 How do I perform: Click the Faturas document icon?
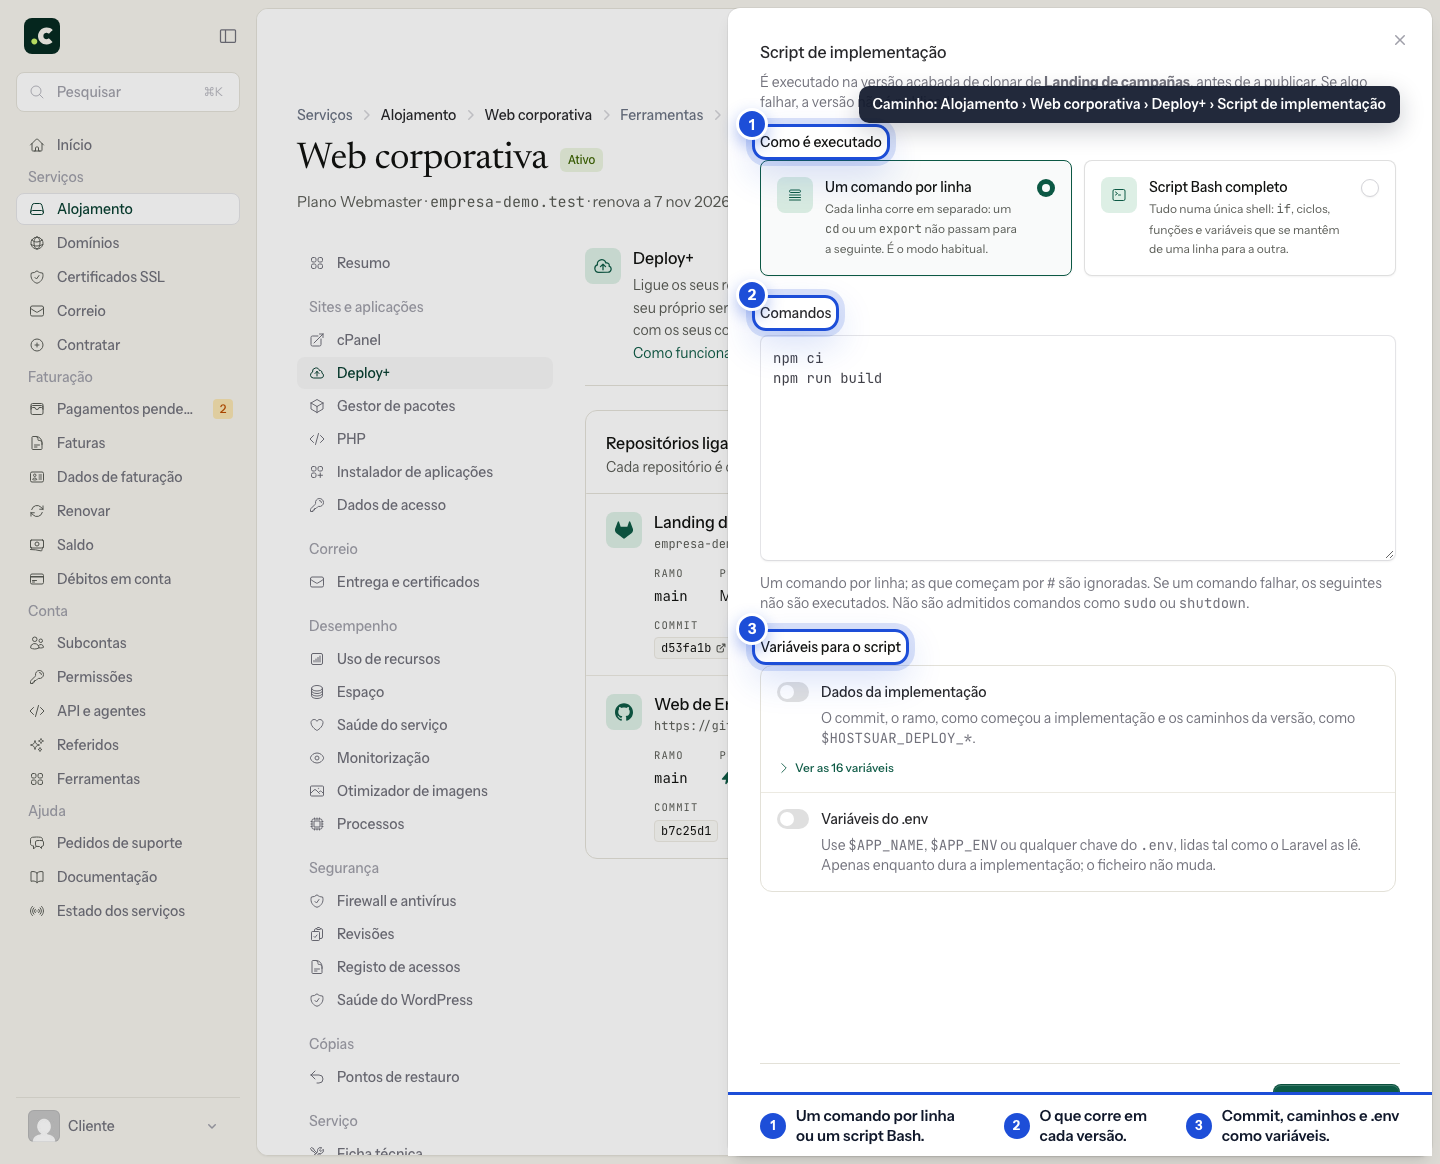coord(37,443)
